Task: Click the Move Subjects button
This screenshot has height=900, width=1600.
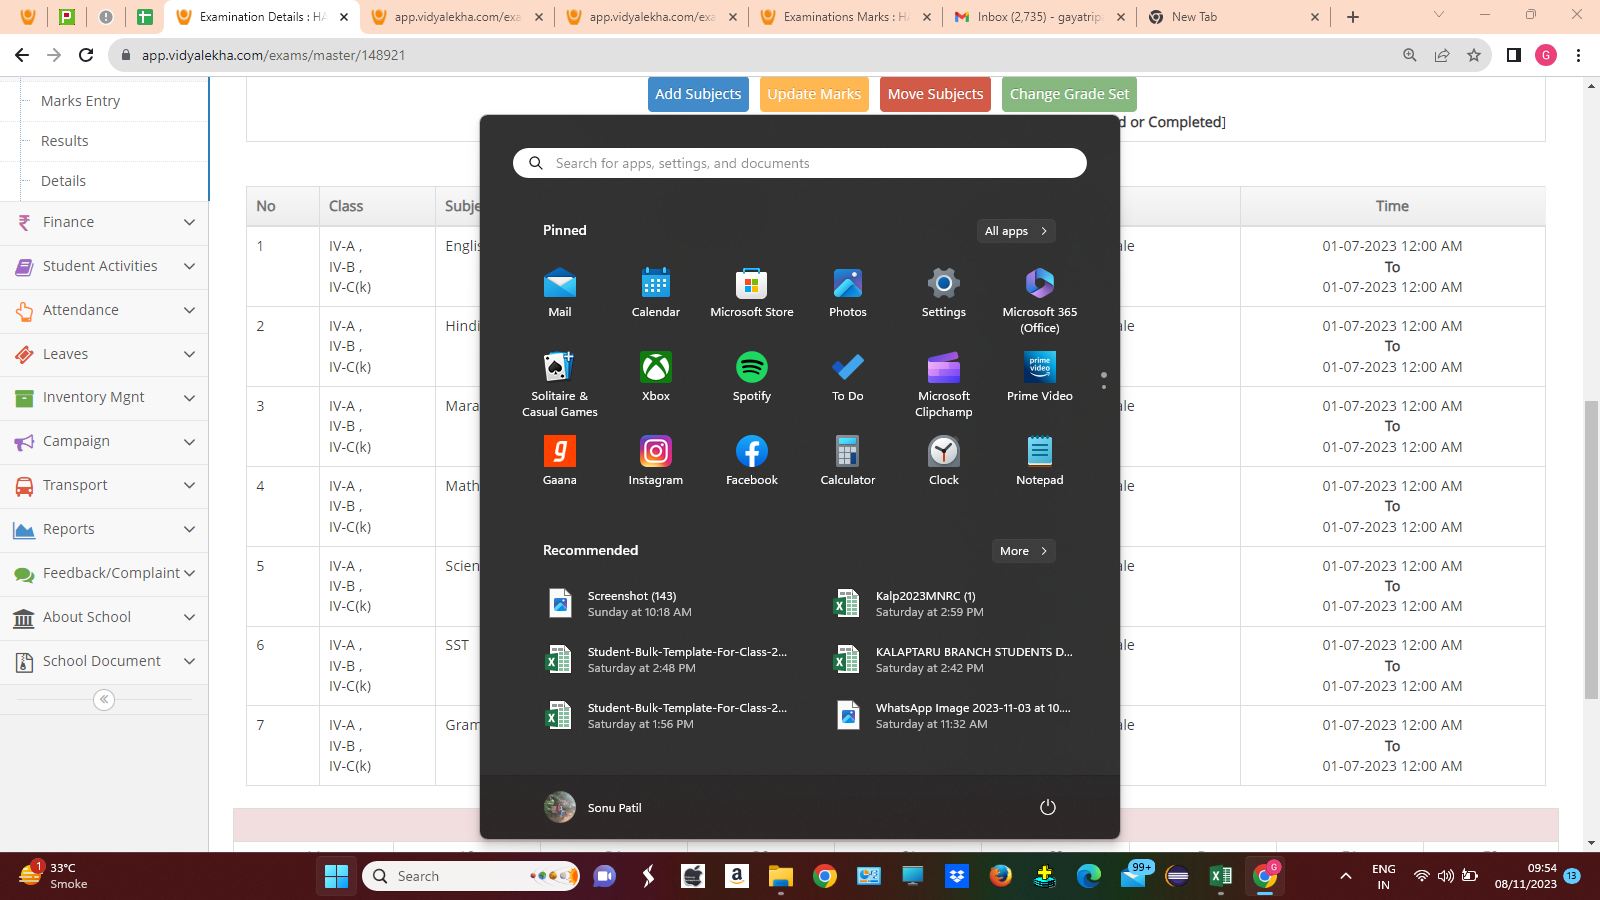Action: (x=935, y=94)
